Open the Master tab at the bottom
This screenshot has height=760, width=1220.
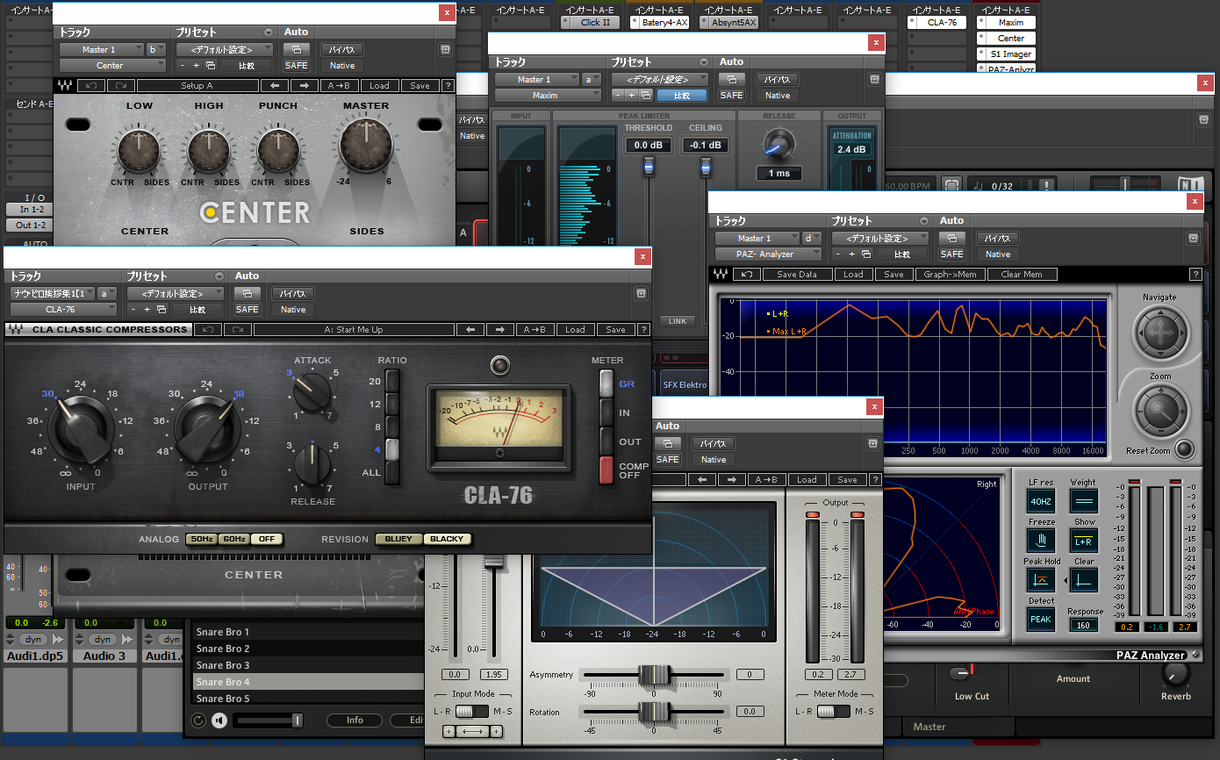pyautogui.click(x=929, y=727)
